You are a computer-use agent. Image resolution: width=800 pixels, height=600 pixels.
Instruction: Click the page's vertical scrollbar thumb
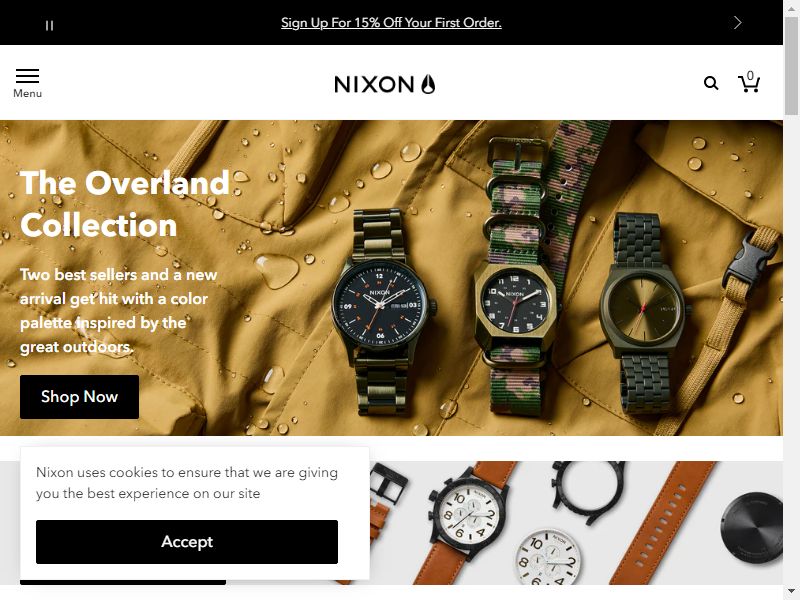tap(791, 66)
